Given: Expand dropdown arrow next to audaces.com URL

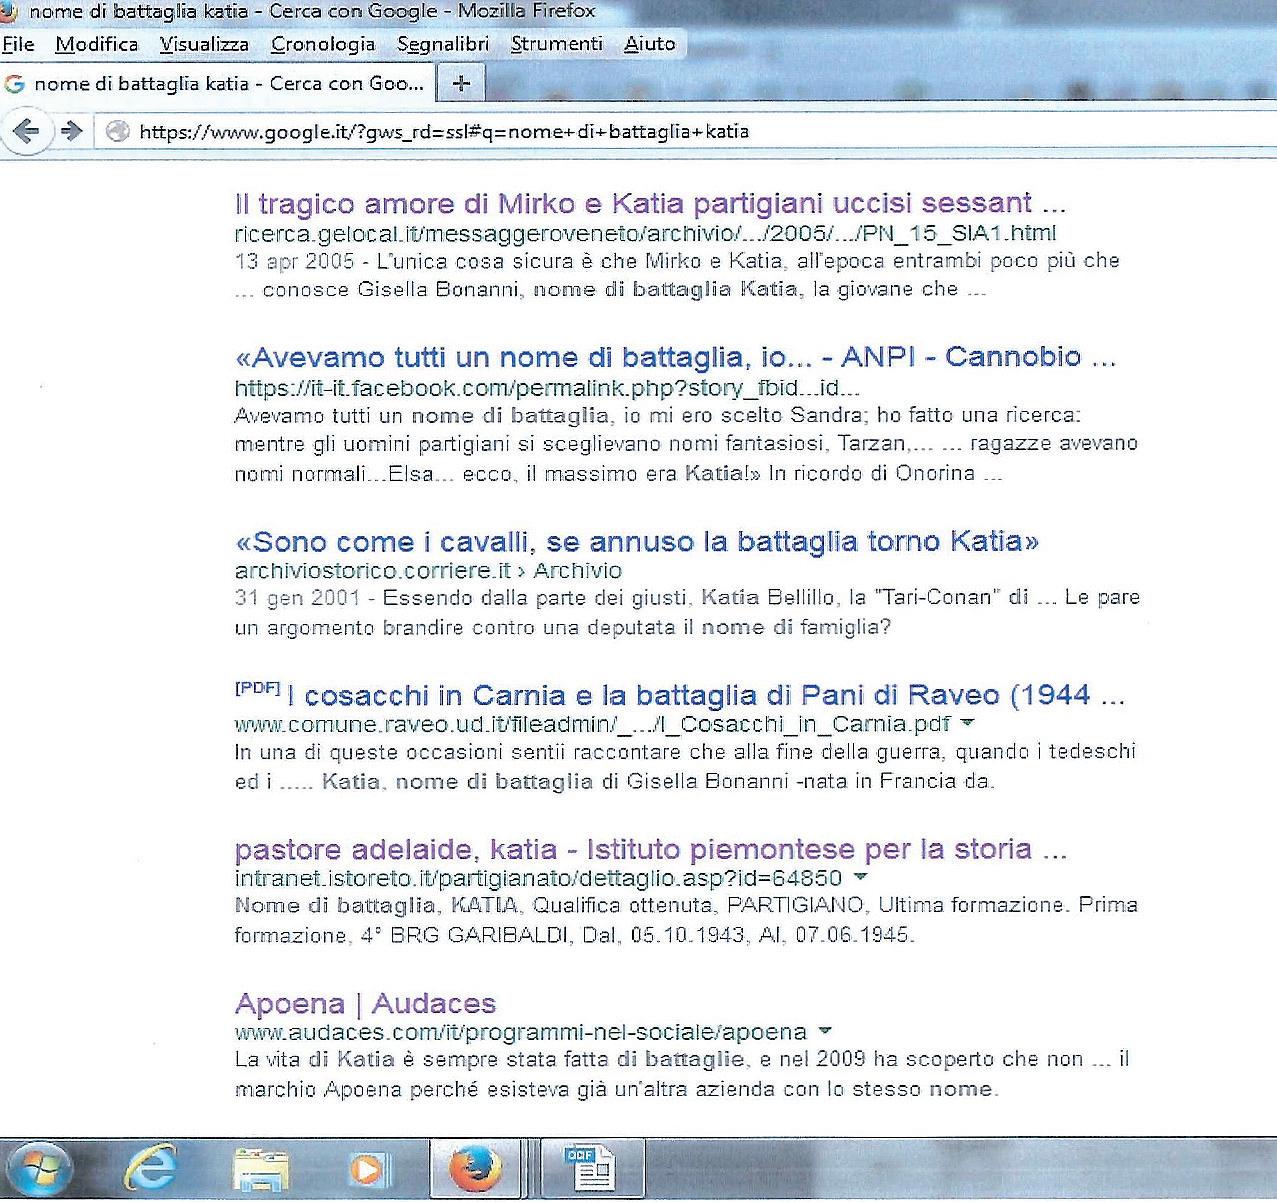Looking at the screenshot, I should click(825, 1032).
